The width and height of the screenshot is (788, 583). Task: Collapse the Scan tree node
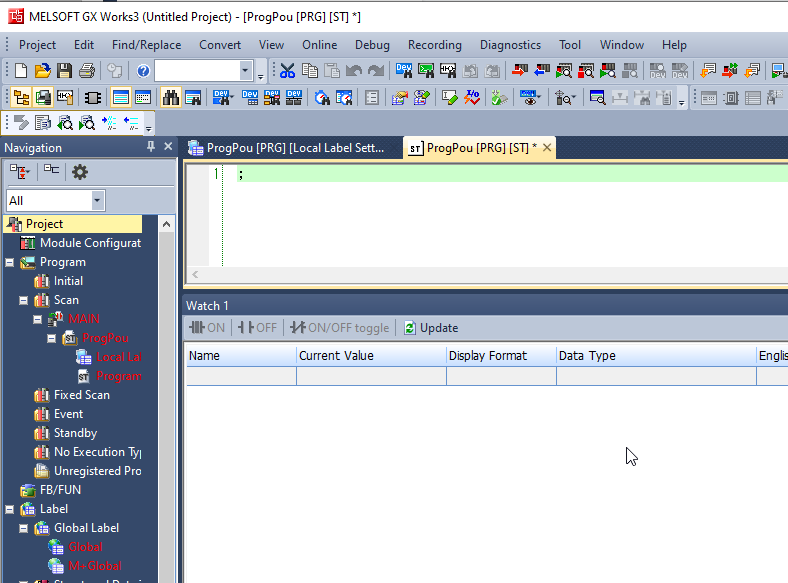tap(24, 300)
